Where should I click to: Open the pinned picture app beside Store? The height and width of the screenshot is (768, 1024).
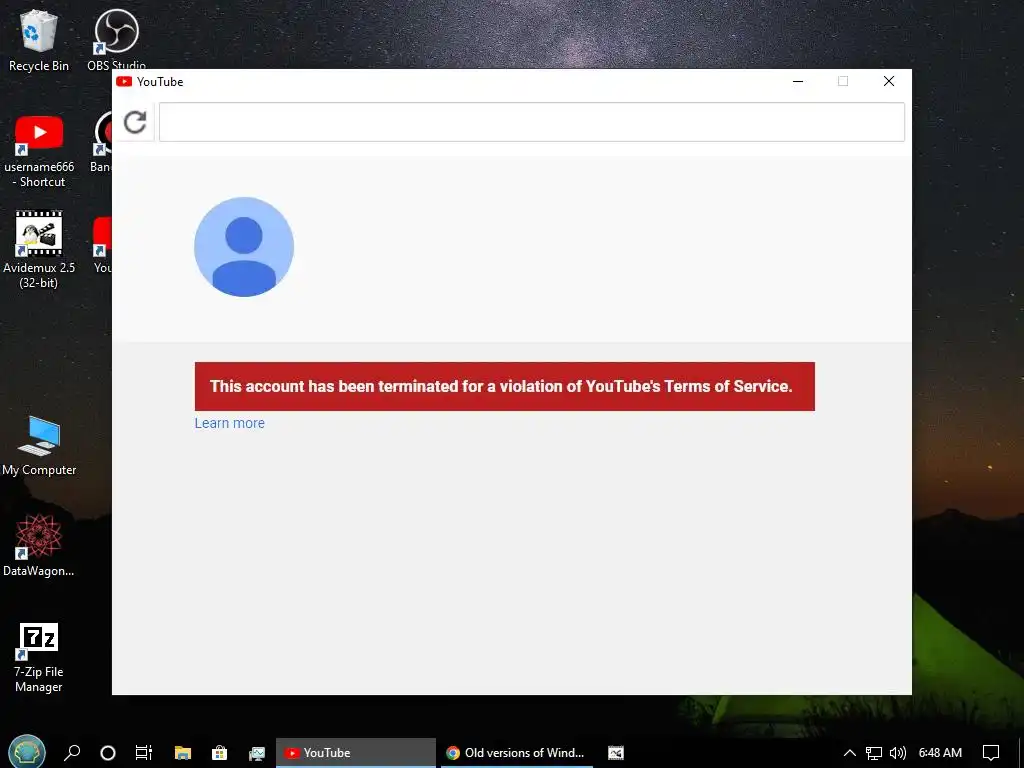(x=257, y=753)
